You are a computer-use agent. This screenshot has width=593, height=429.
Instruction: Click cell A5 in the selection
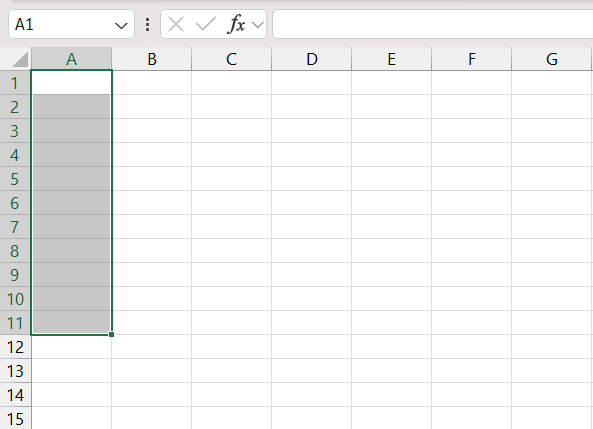(x=71, y=179)
